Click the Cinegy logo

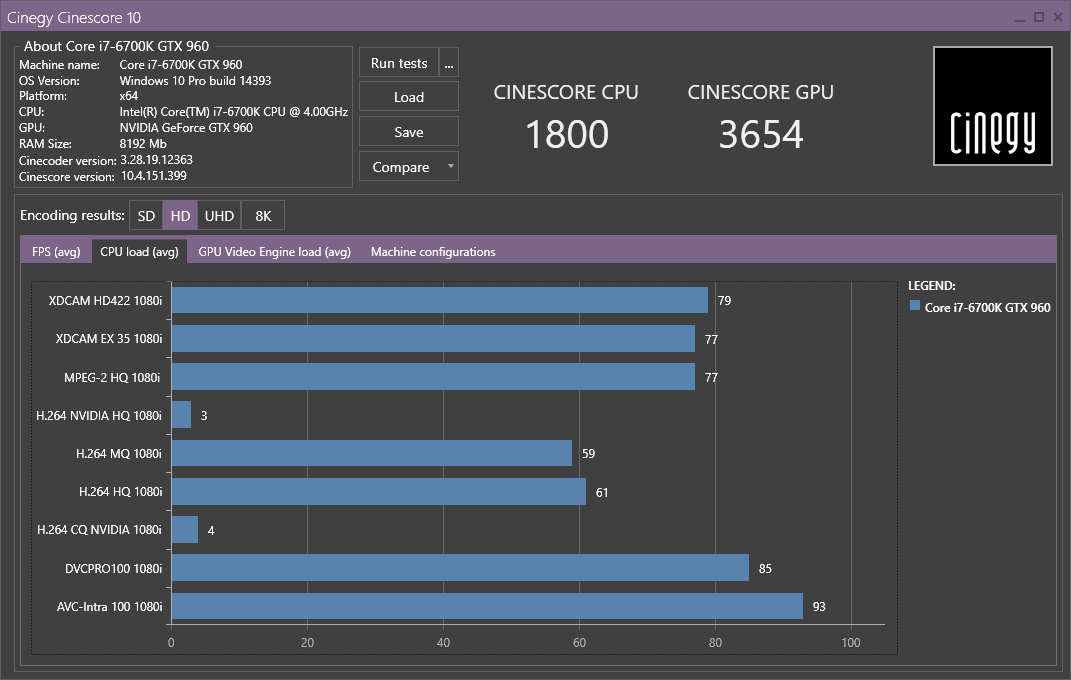coord(992,106)
